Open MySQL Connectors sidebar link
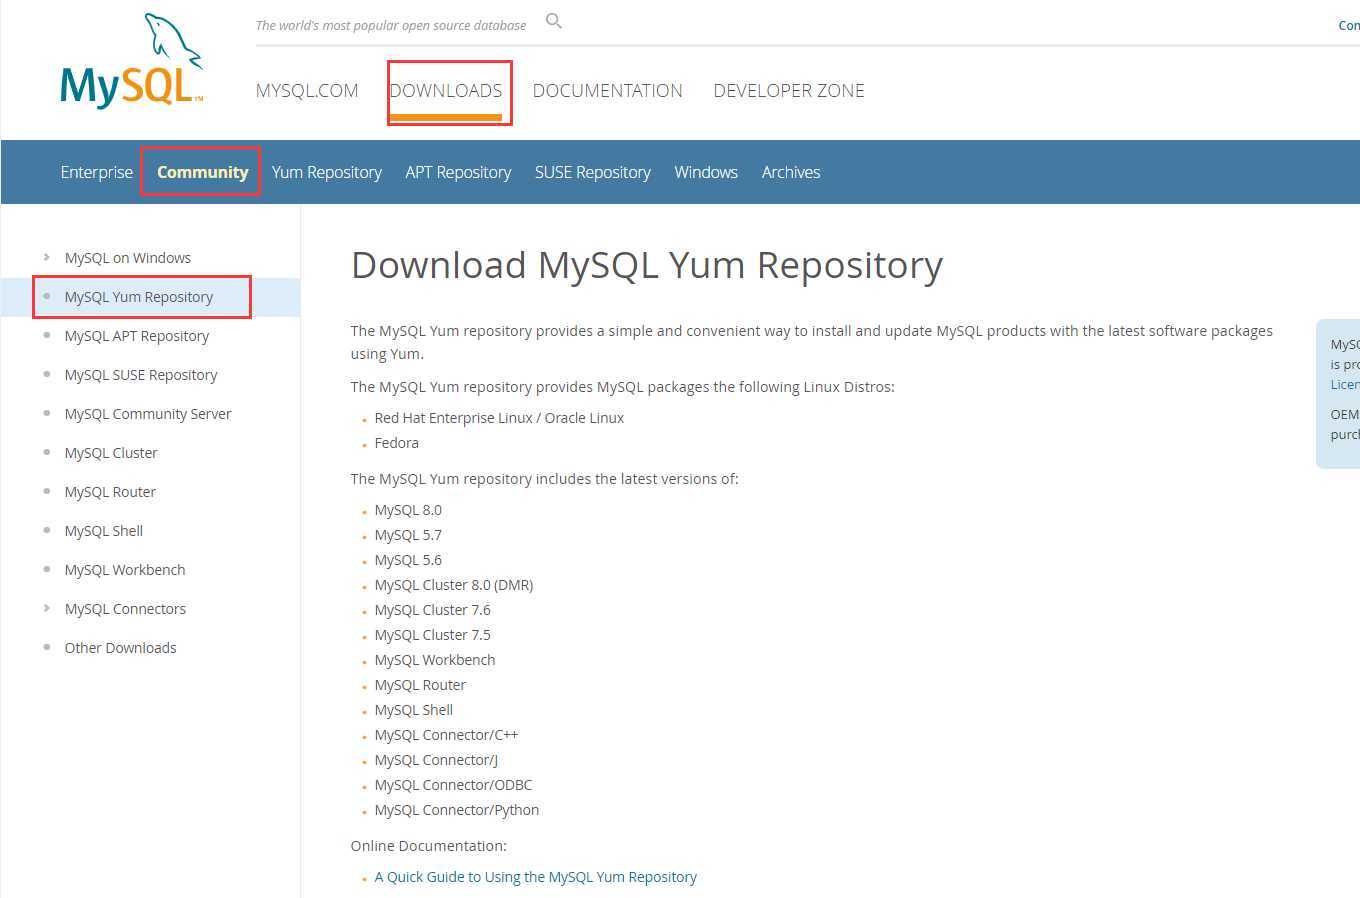Viewport: 1360px width, 898px height. tap(125, 609)
